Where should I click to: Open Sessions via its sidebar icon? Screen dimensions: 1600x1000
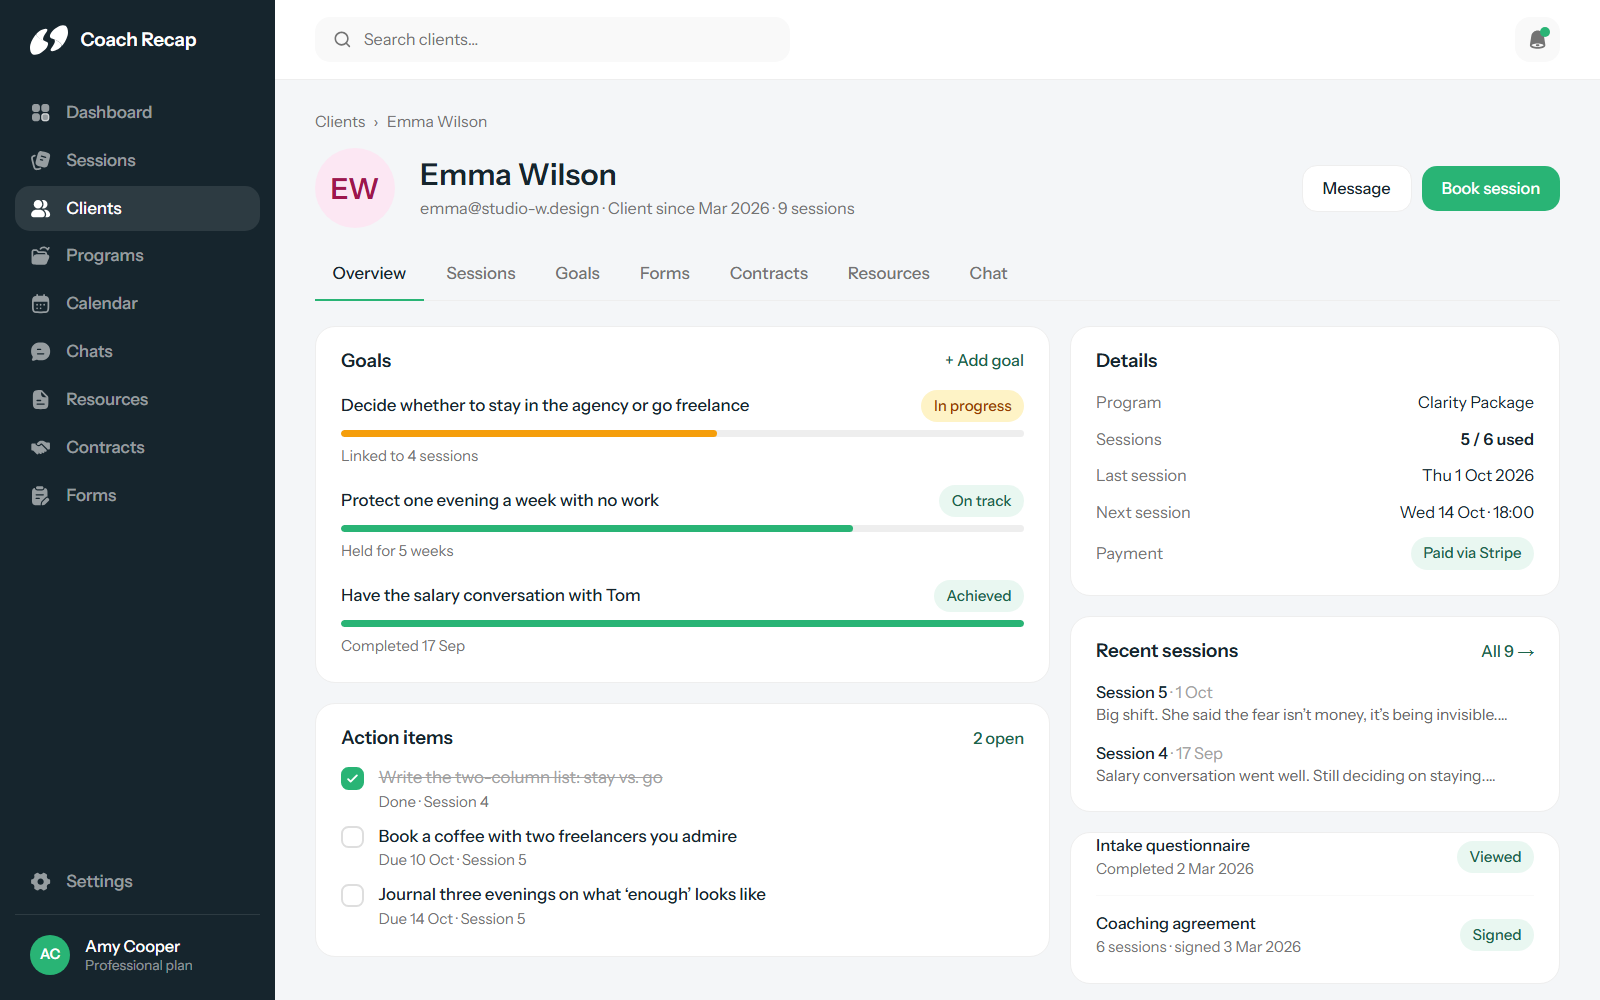[x=41, y=160]
